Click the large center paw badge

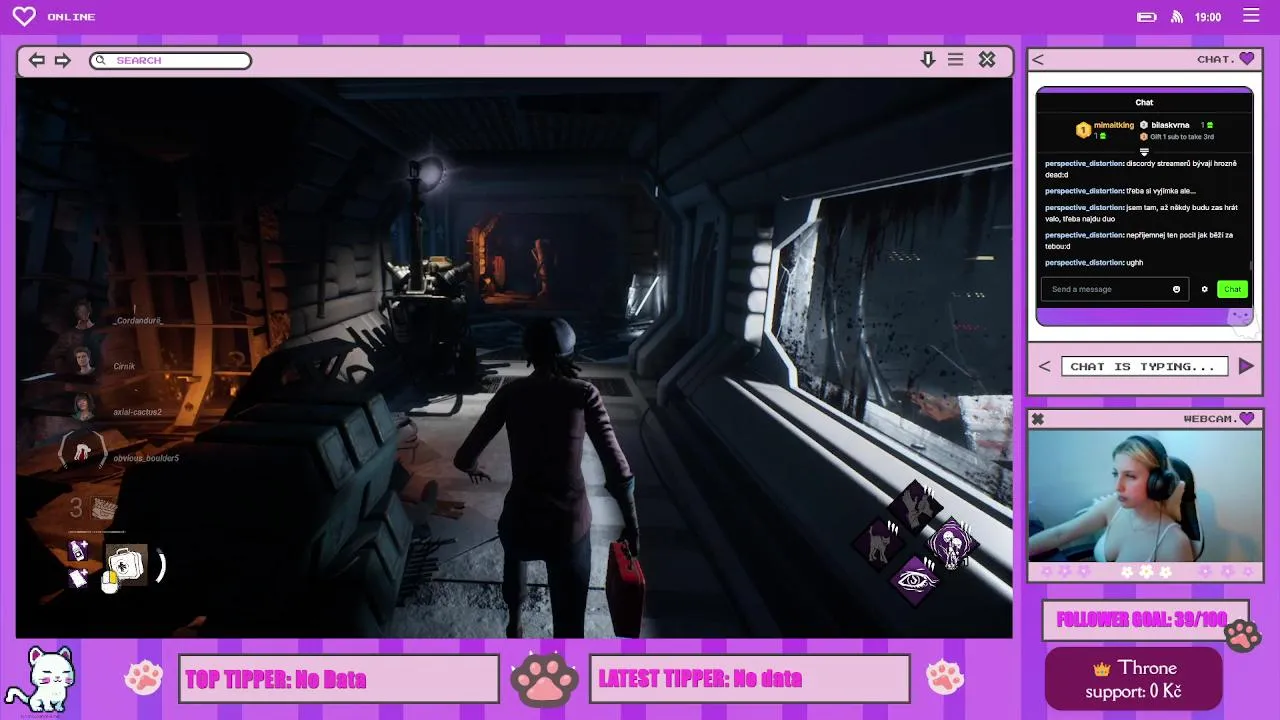click(x=545, y=679)
